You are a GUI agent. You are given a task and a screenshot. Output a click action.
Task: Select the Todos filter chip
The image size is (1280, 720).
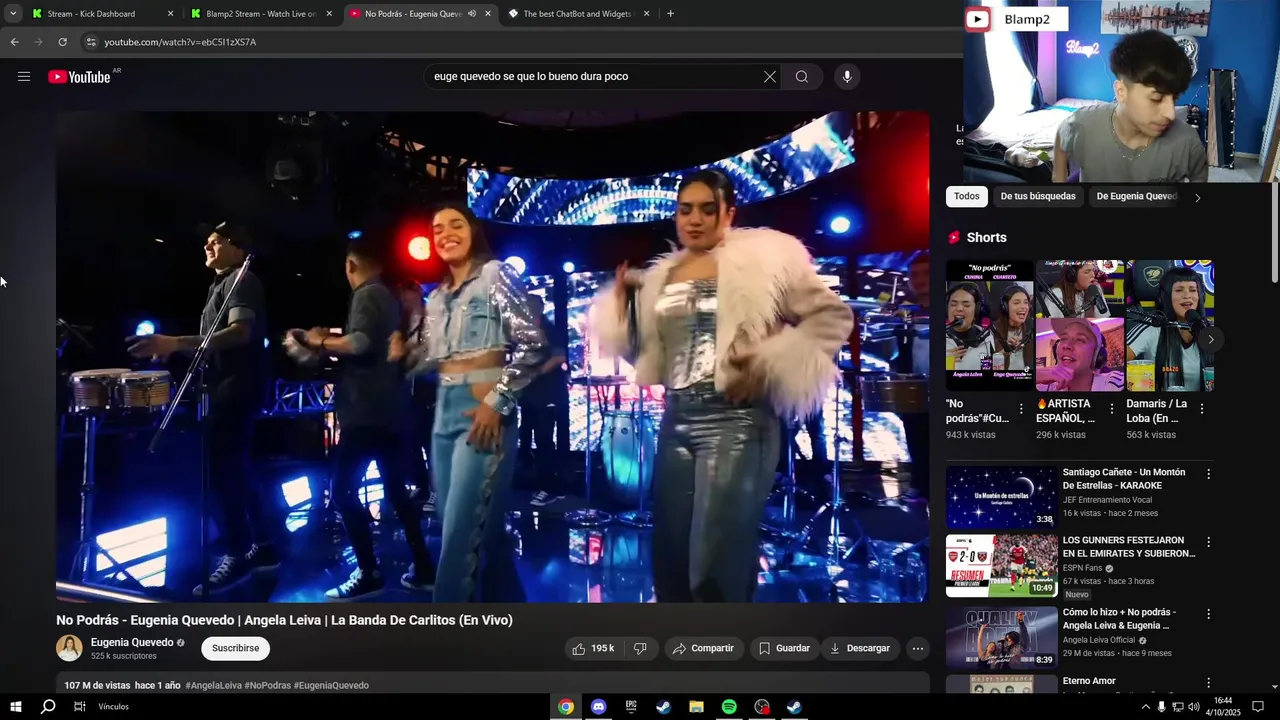[x=967, y=197]
